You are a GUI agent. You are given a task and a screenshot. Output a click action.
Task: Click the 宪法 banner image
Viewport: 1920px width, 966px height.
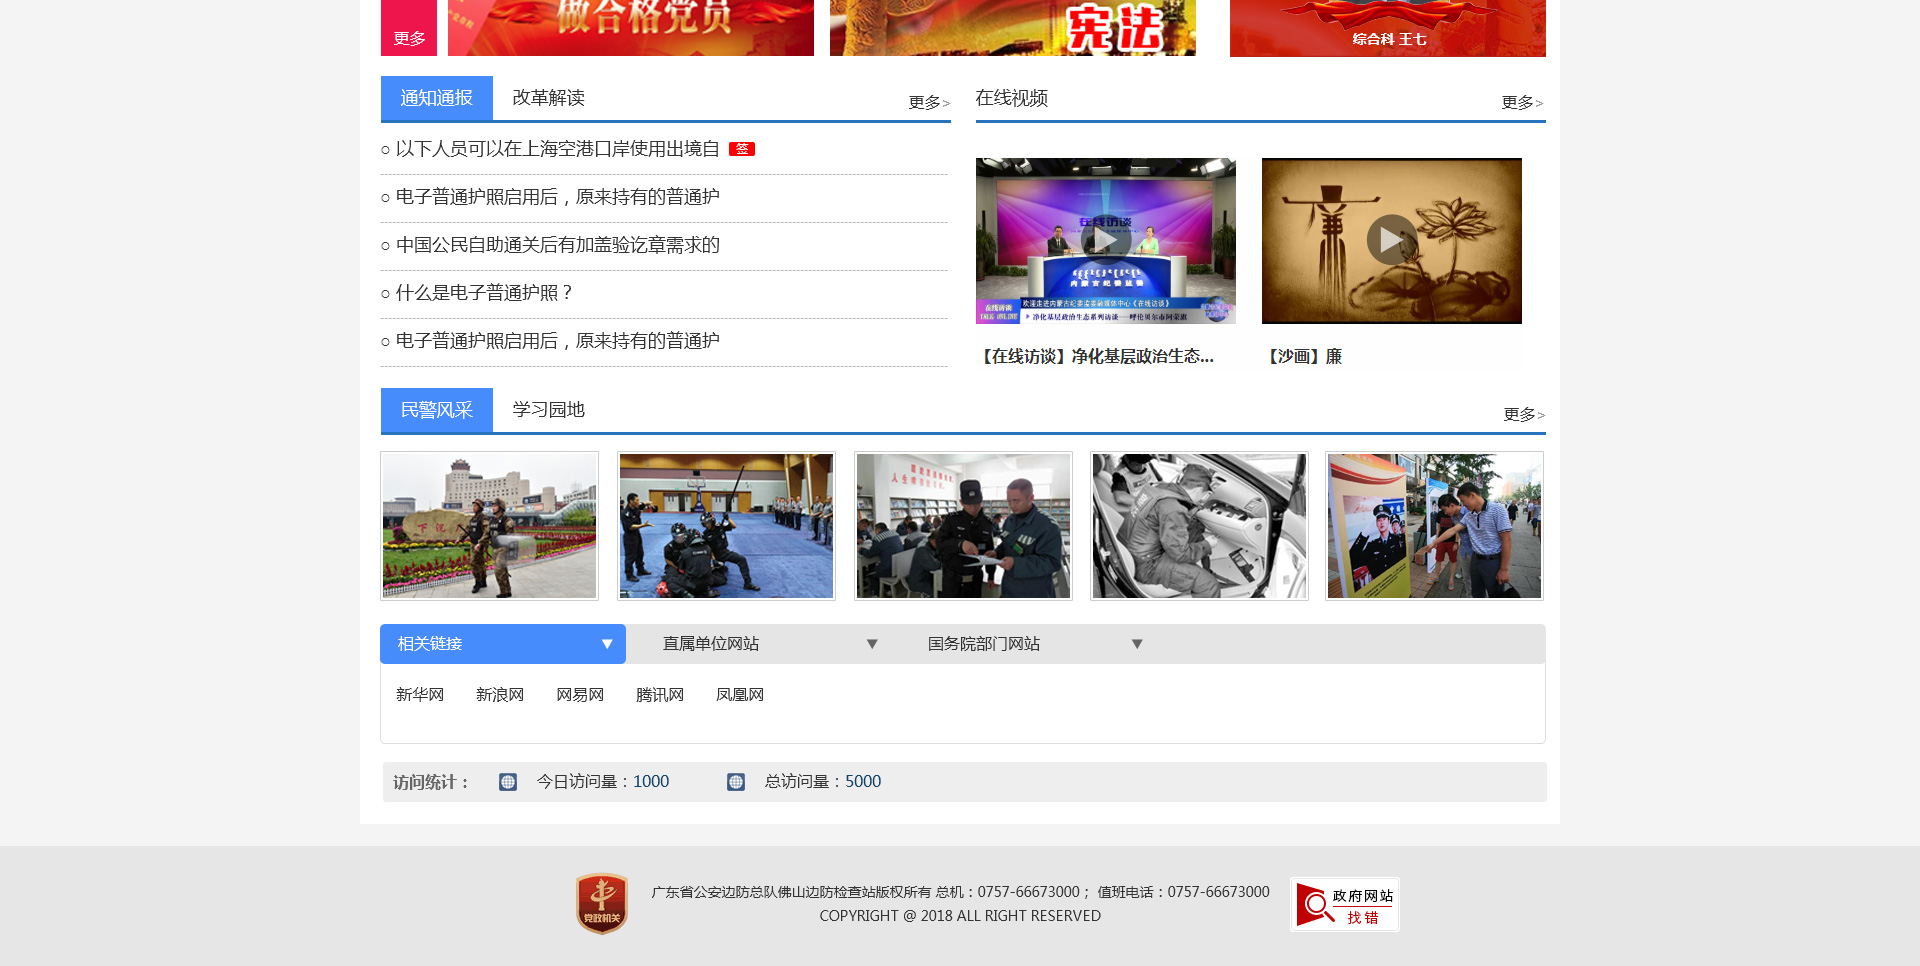point(1012,28)
